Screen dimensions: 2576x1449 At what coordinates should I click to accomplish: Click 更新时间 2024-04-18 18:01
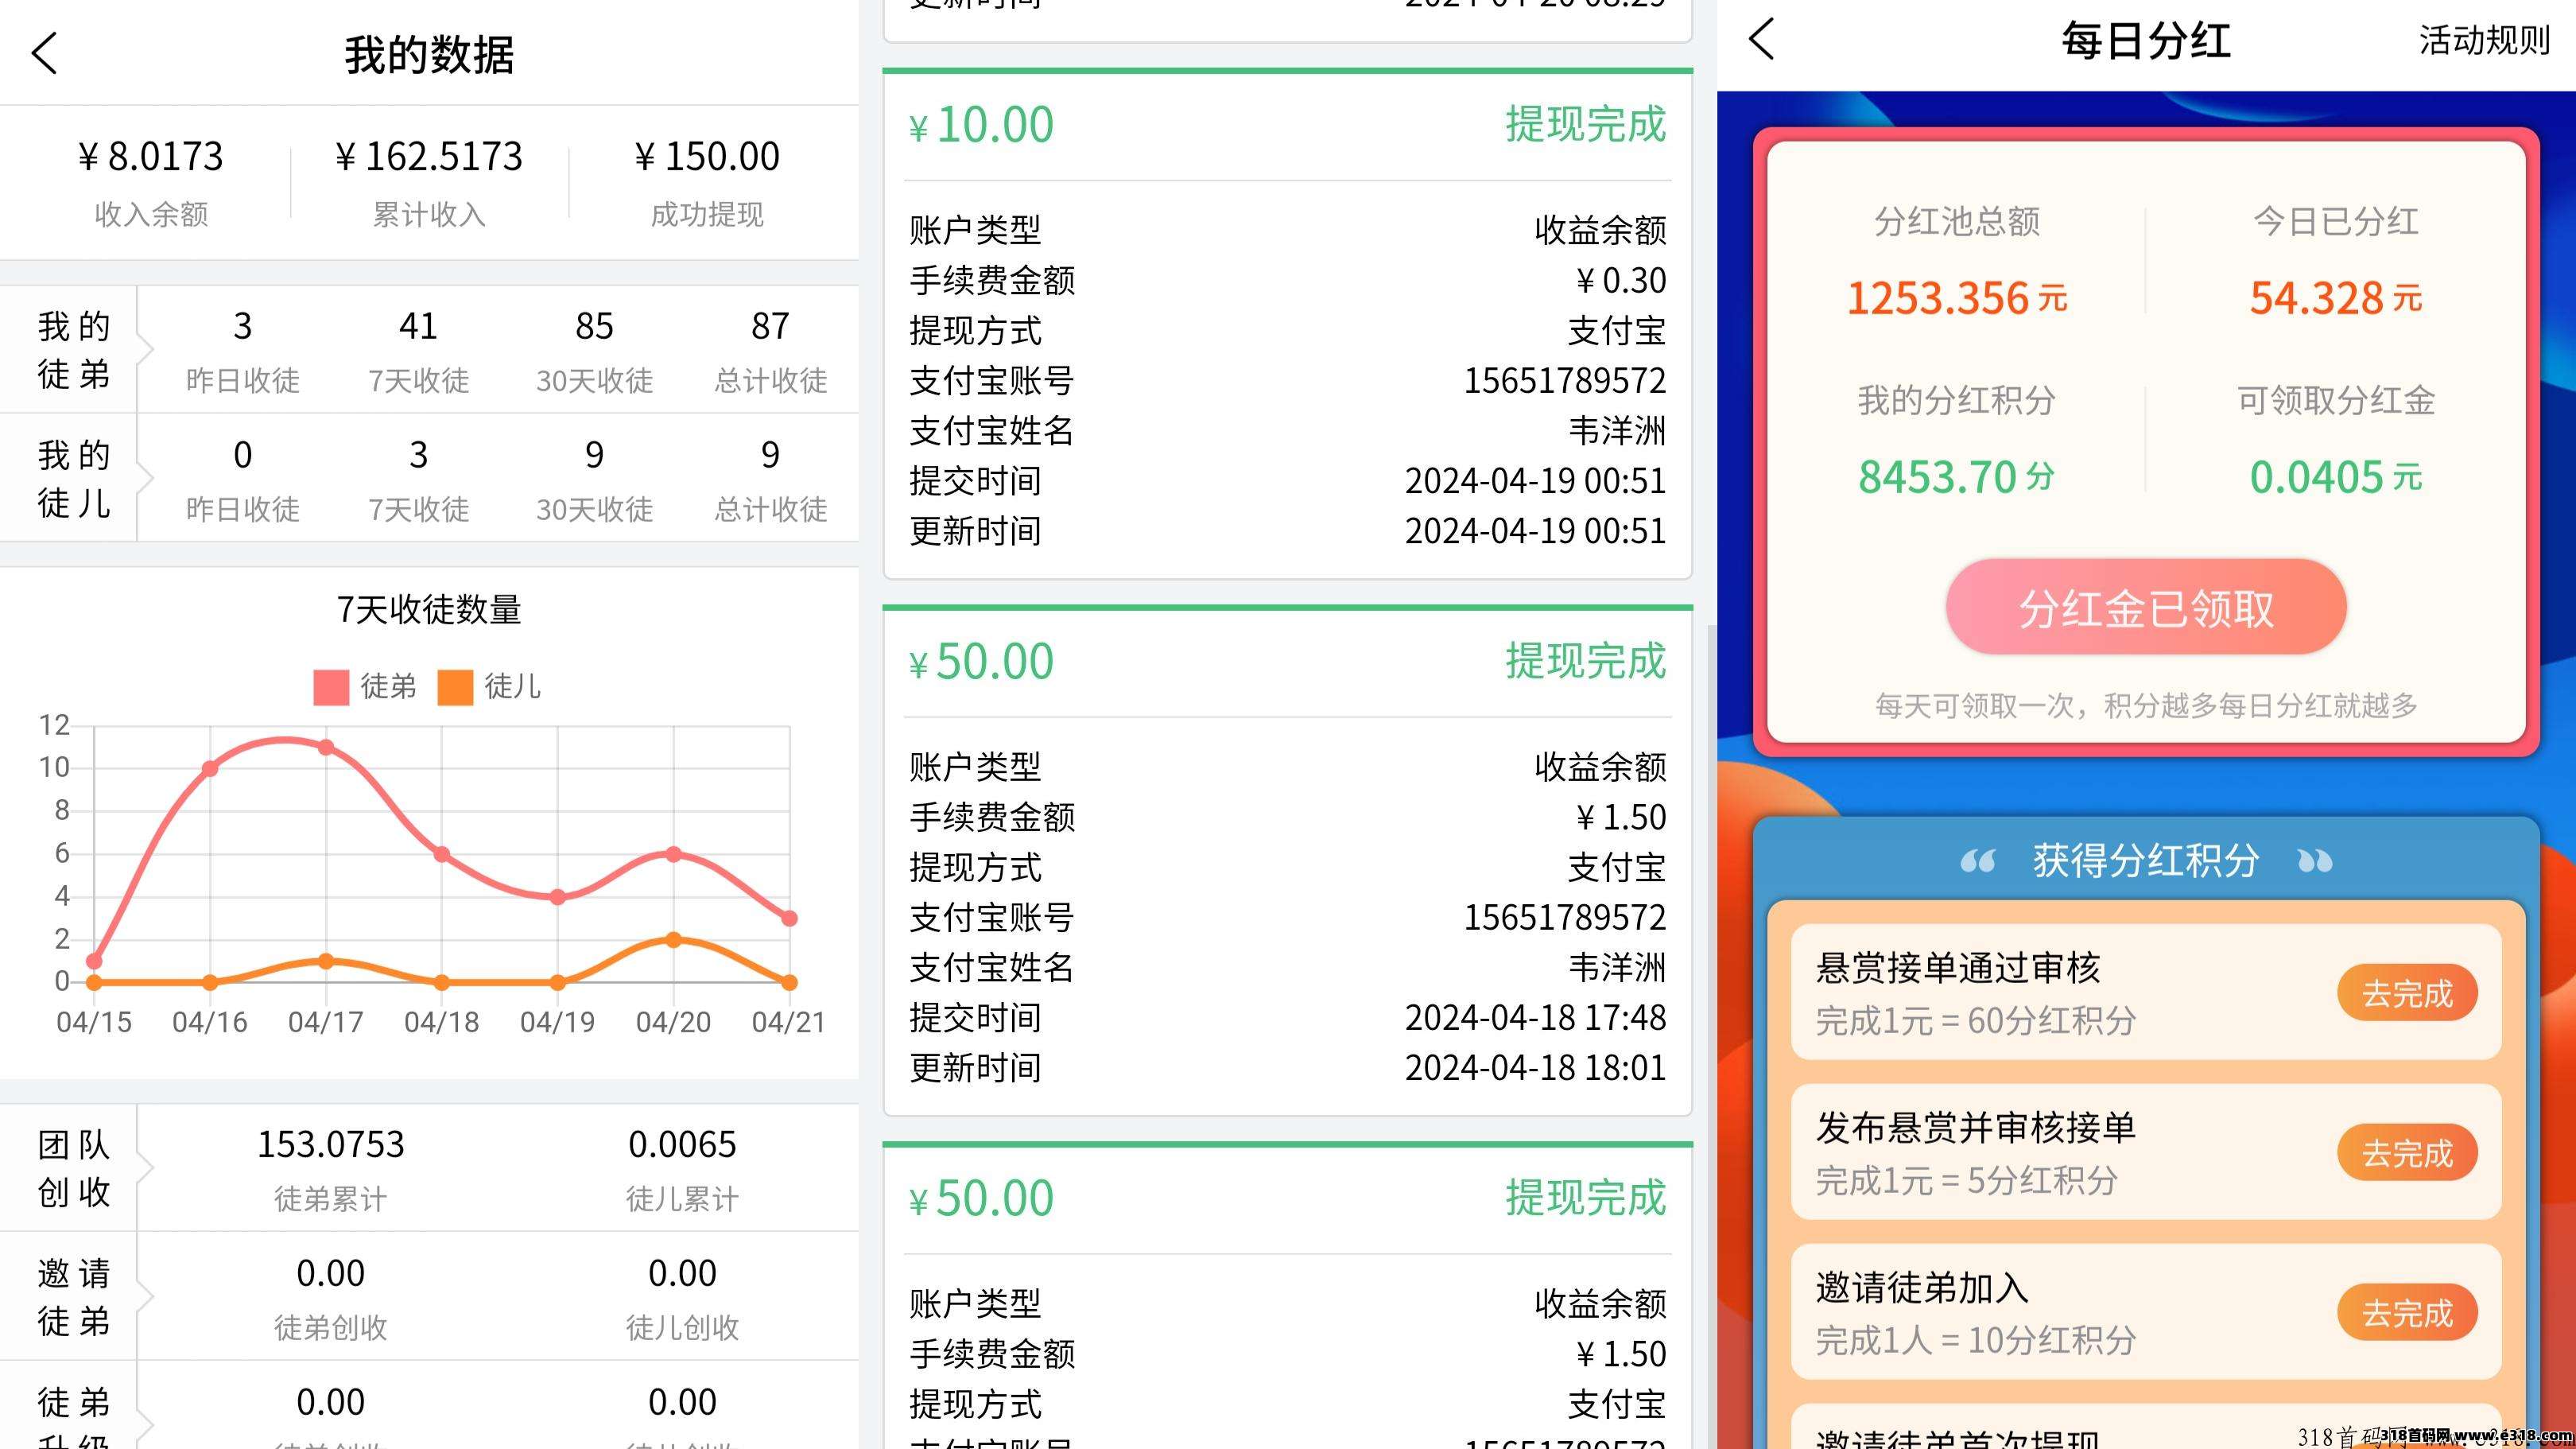[1535, 1068]
